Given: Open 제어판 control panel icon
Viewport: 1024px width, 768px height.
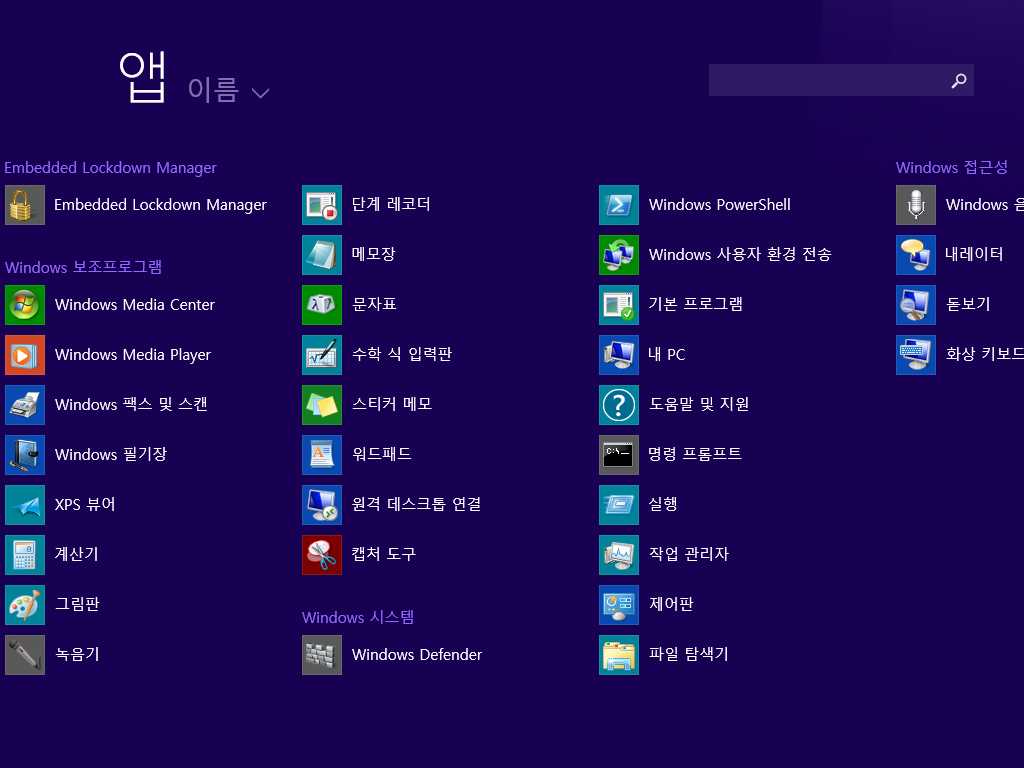Looking at the screenshot, I should 619,605.
